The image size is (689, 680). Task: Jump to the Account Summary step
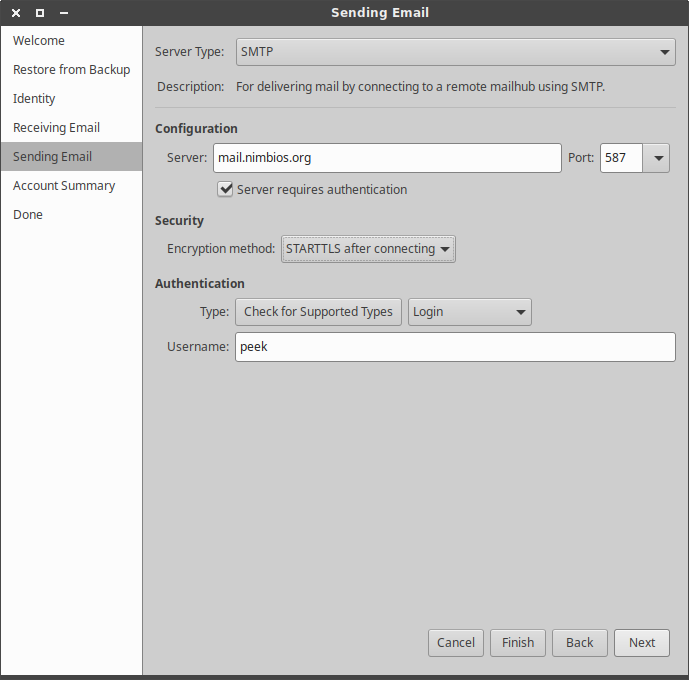click(64, 186)
